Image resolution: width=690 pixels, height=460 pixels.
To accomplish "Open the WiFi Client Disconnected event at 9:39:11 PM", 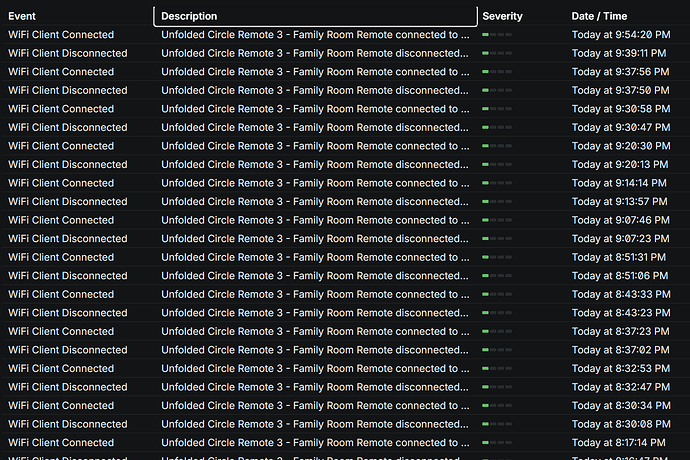I will pyautogui.click(x=68, y=53).
